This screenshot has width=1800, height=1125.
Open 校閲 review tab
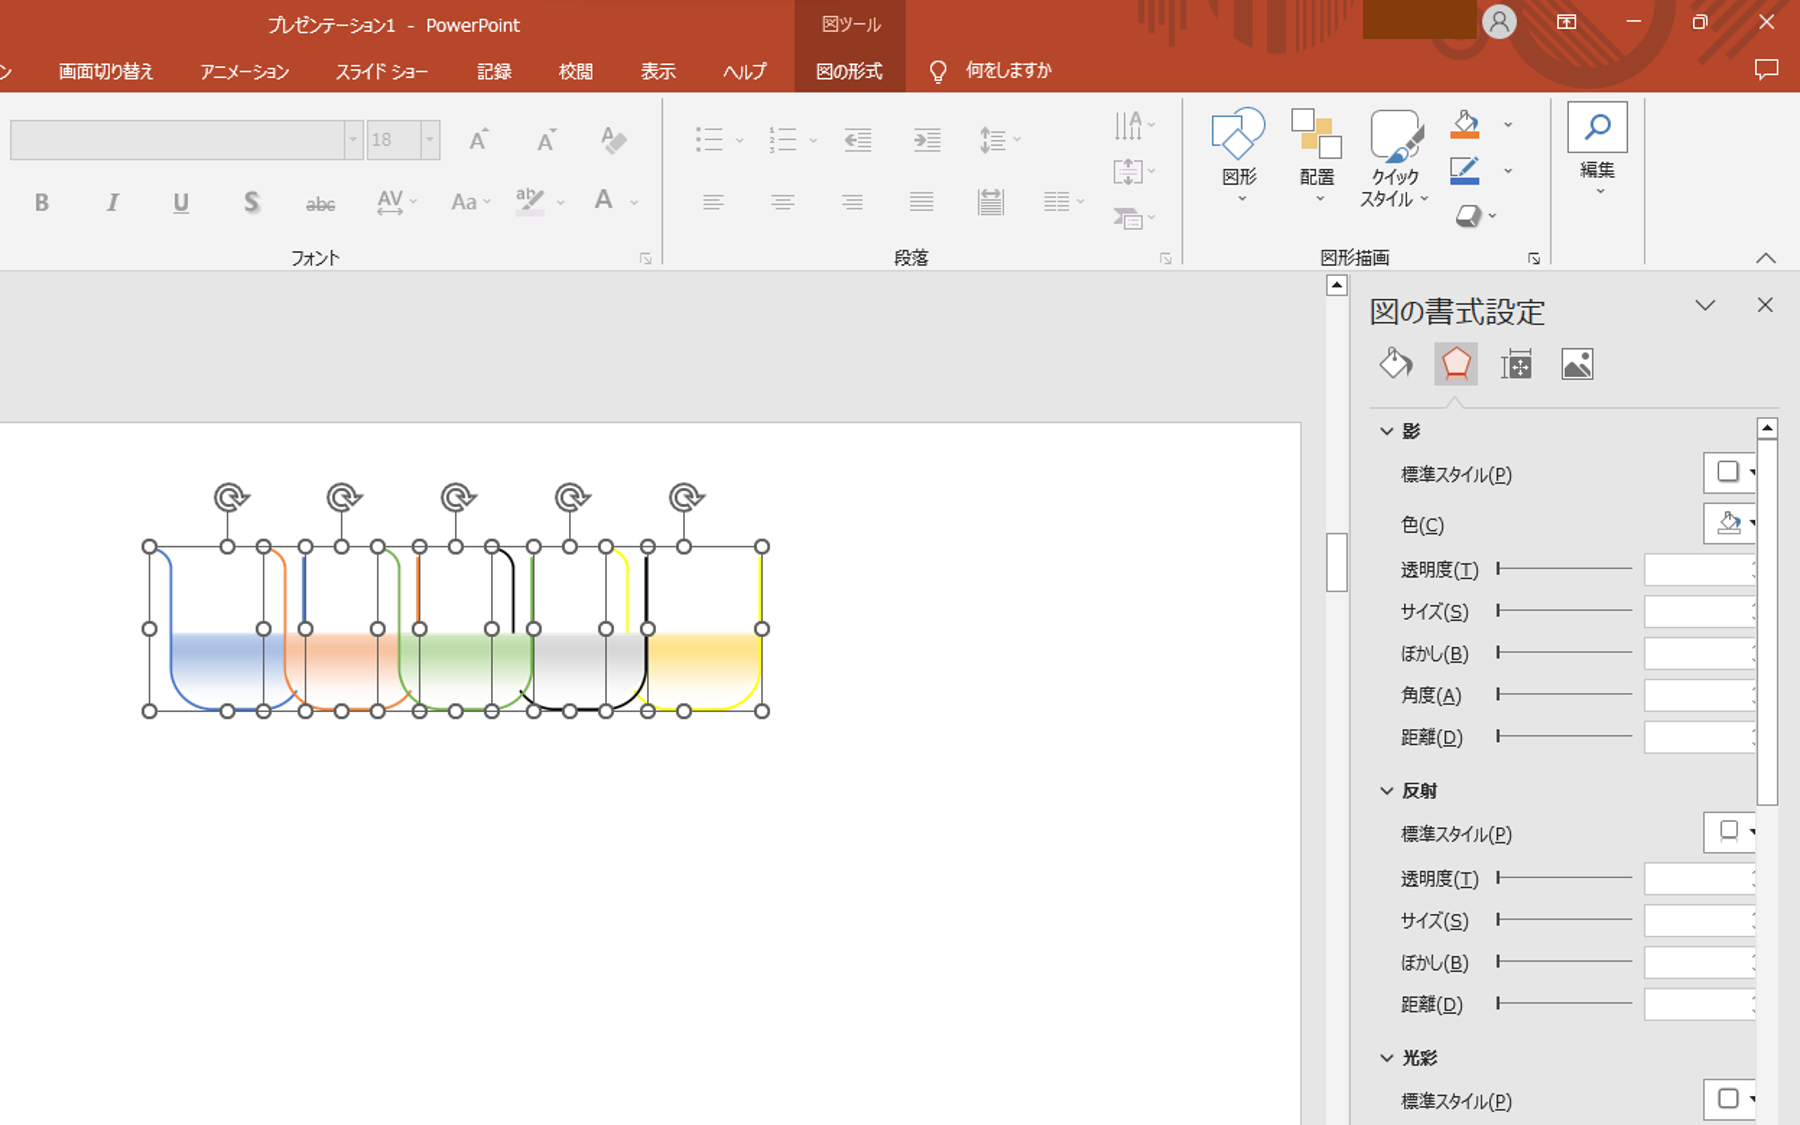pos(576,71)
